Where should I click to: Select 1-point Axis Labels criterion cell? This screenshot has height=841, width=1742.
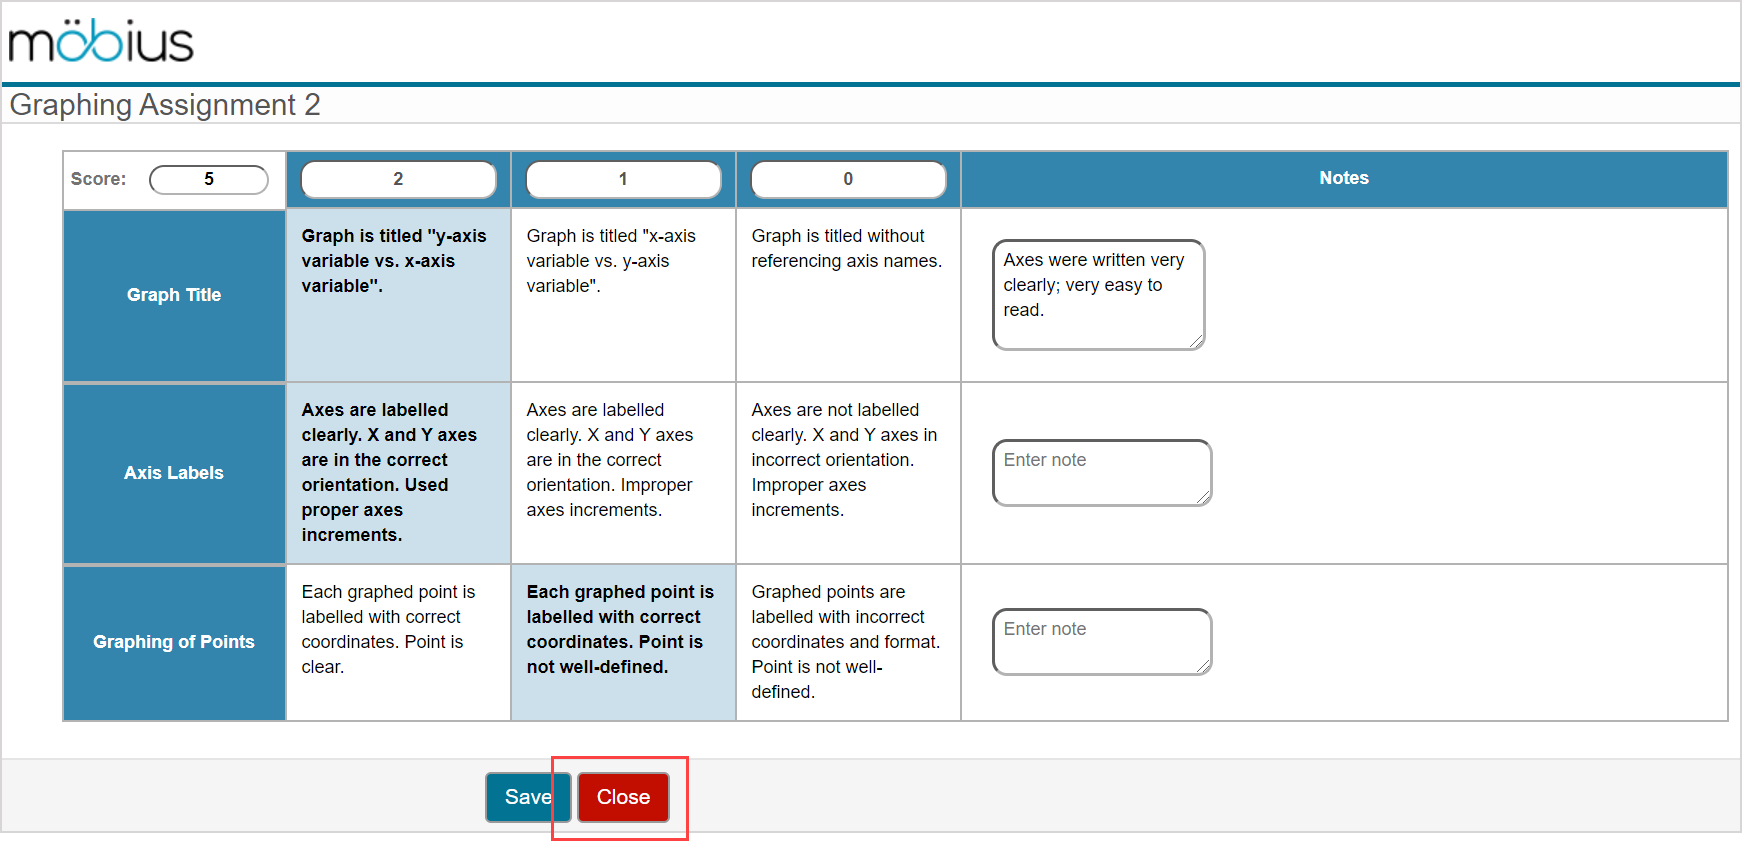[623, 473]
